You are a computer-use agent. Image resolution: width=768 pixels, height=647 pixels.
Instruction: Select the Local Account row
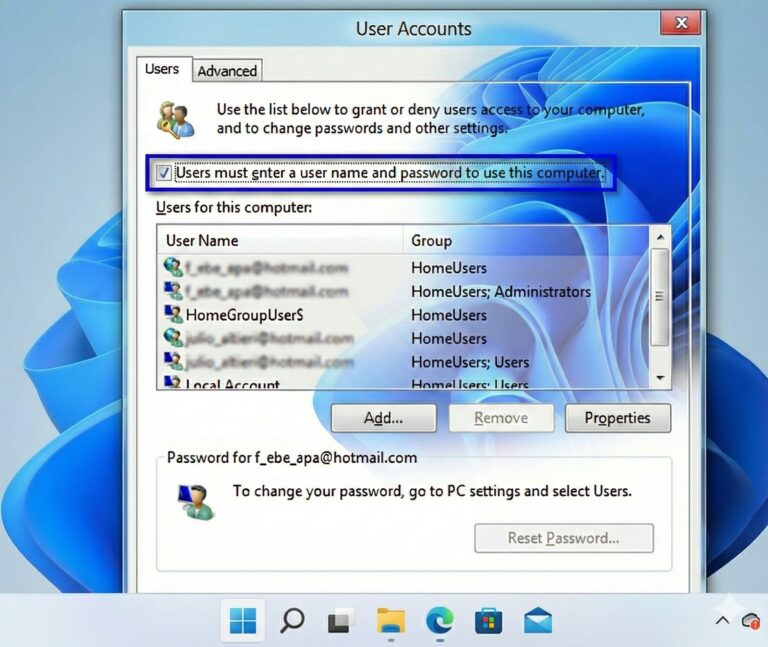tap(404, 383)
